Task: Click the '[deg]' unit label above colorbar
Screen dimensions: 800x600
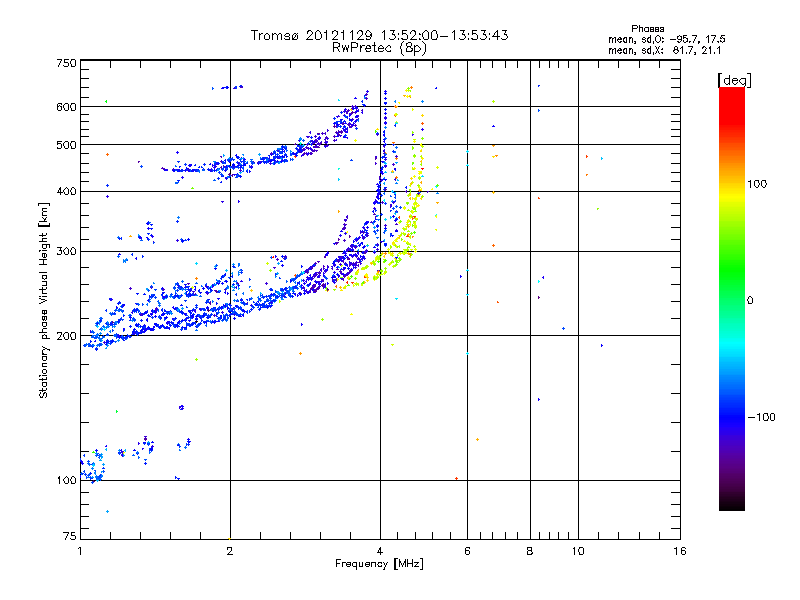Action: pos(734,80)
